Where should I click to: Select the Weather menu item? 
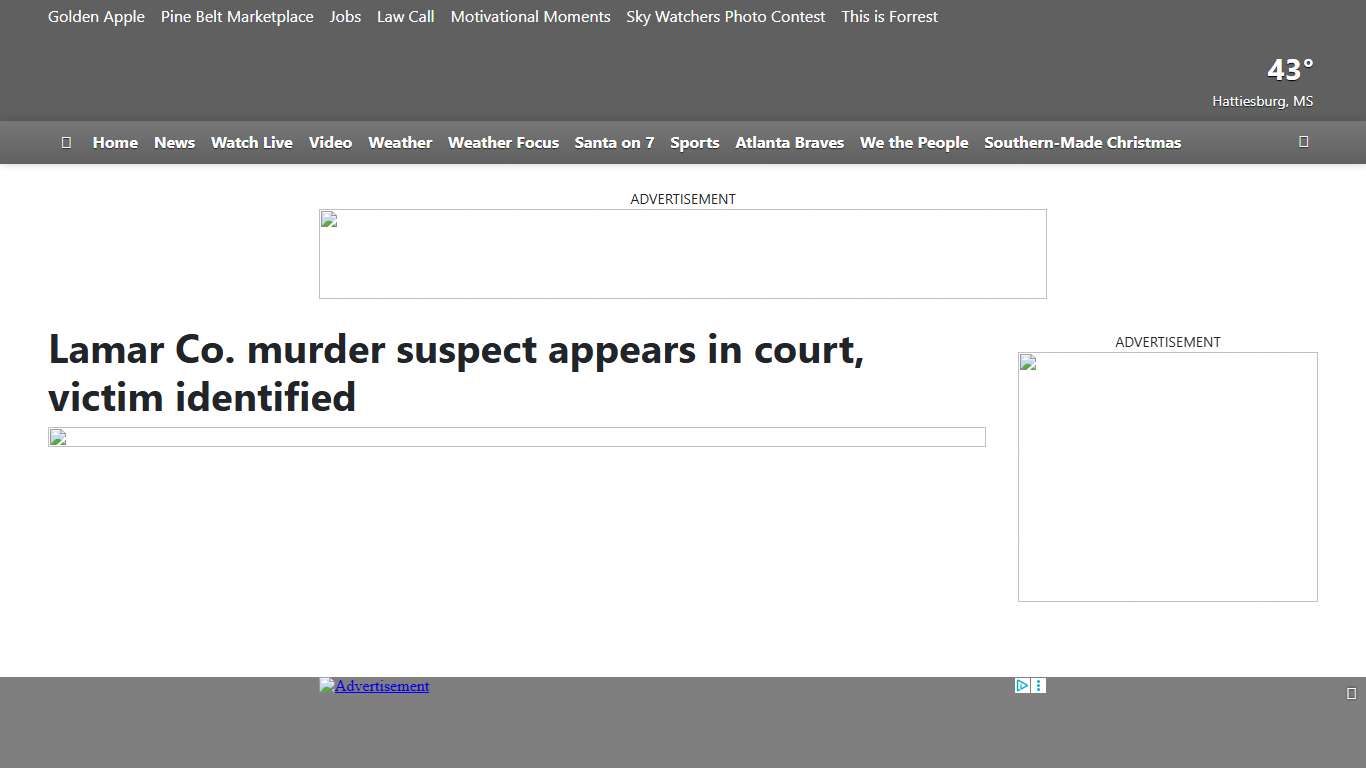pyautogui.click(x=400, y=142)
